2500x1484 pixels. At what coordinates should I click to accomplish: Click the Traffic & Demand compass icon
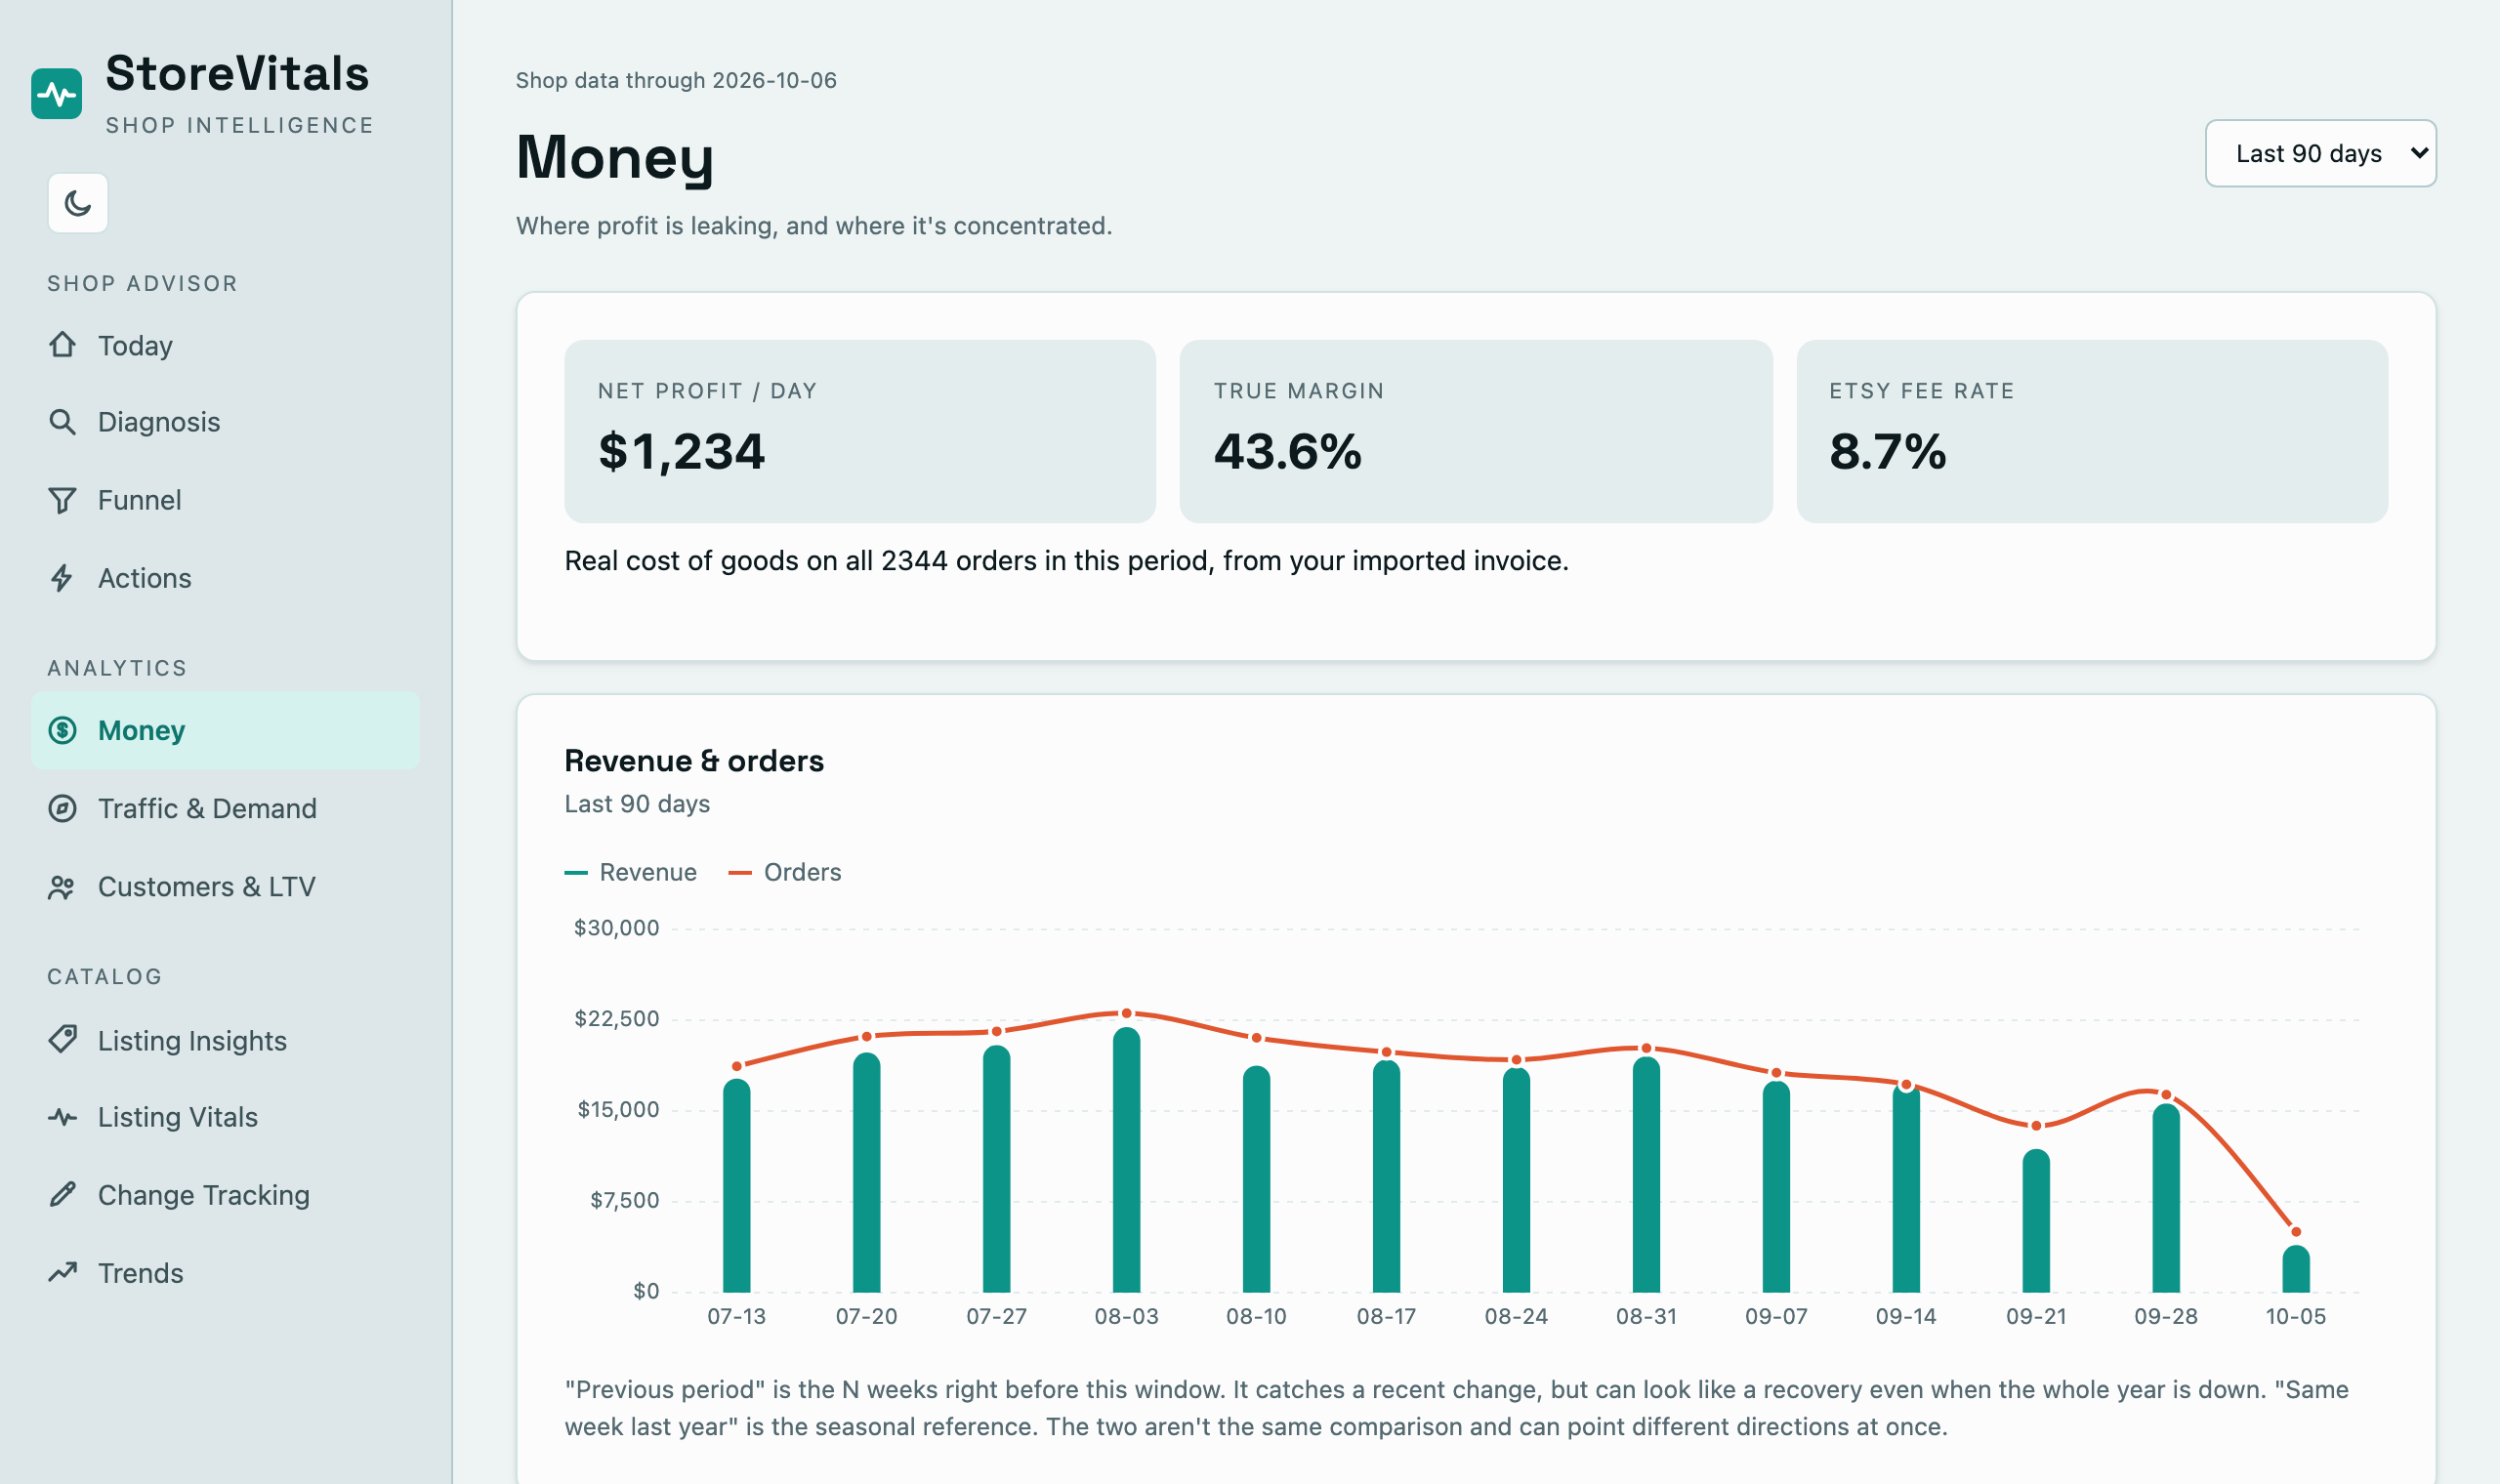[62, 809]
